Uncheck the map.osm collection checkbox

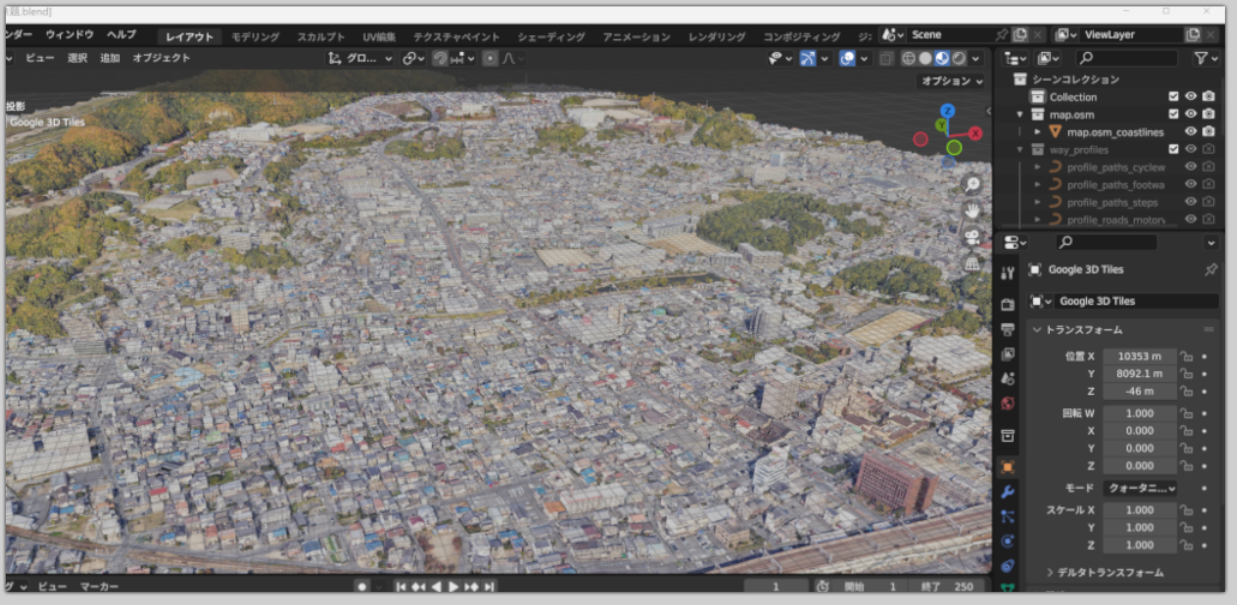[1174, 114]
